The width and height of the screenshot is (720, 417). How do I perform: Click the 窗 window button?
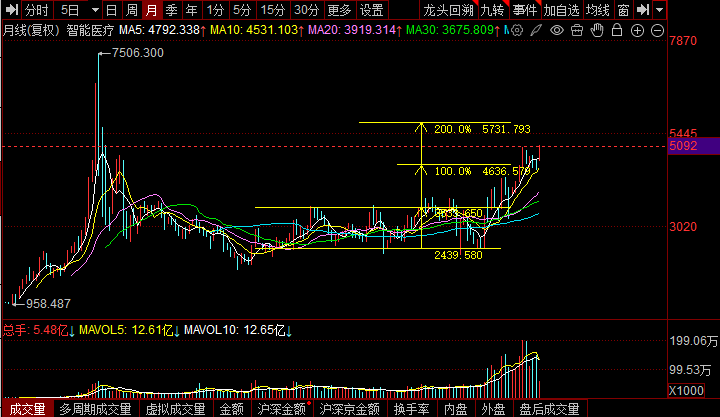(623, 10)
